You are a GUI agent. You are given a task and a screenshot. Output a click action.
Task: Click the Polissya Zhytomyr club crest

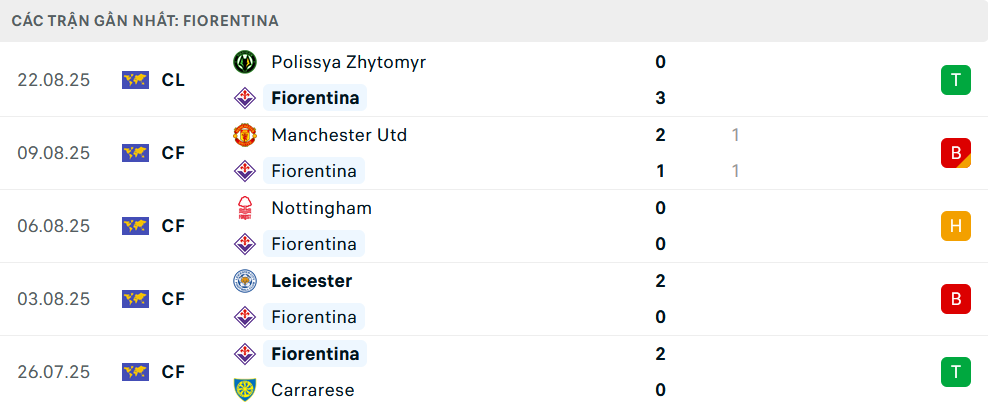pyautogui.click(x=244, y=62)
